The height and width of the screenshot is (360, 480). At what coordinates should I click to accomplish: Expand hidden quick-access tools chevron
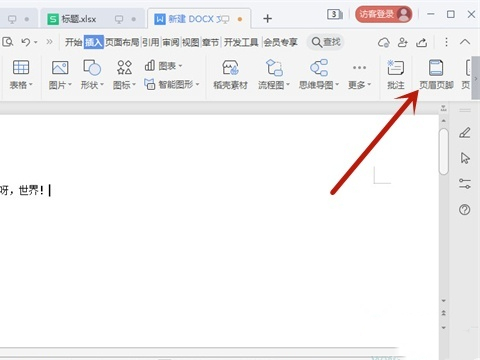pyautogui.click(x=49, y=42)
